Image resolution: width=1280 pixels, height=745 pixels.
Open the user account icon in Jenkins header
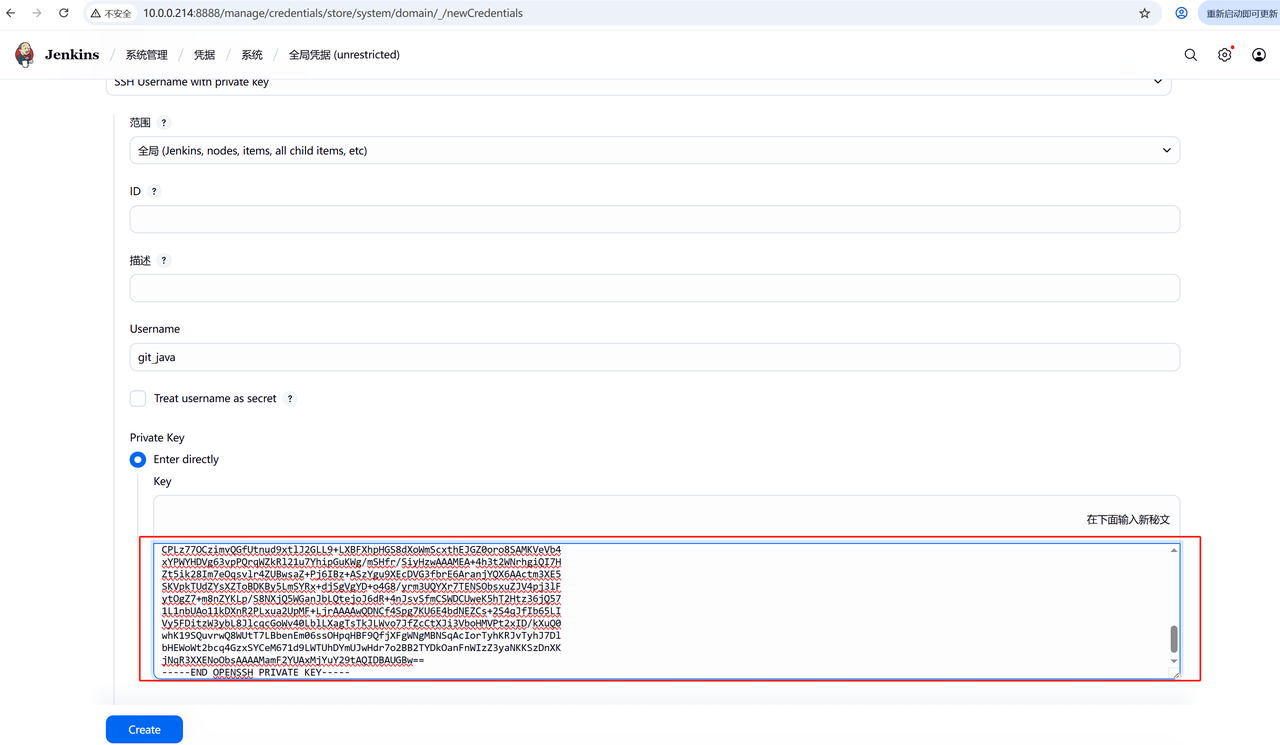click(x=1258, y=55)
